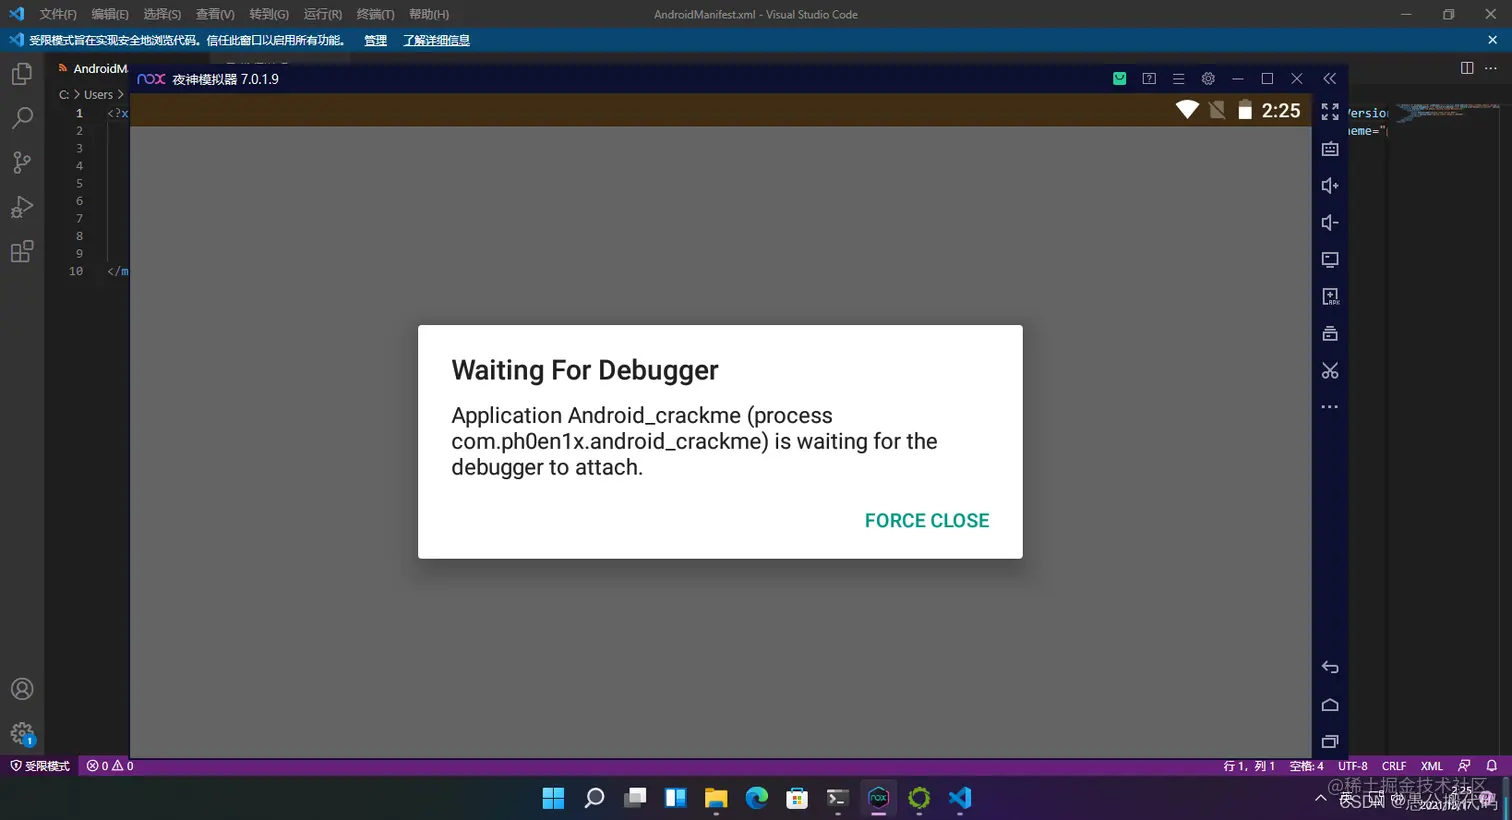Open the 查看(V) menu
Image resolution: width=1512 pixels, height=820 pixels.
coord(215,14)
